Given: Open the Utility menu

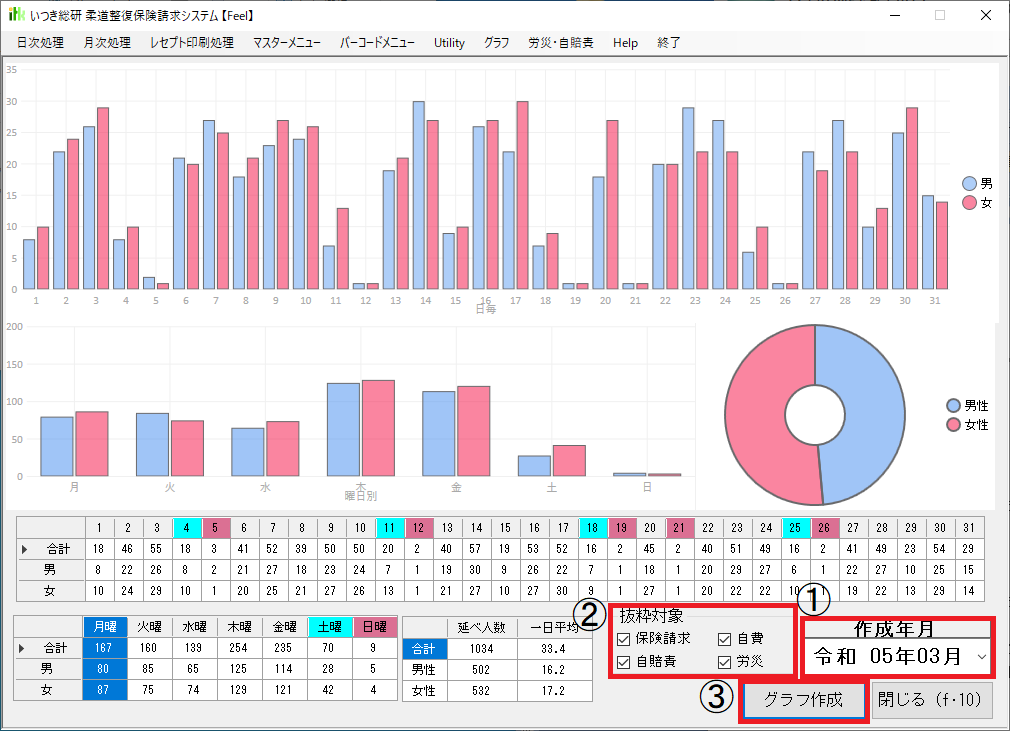Looking at the screenshot, I should (449, 43).
